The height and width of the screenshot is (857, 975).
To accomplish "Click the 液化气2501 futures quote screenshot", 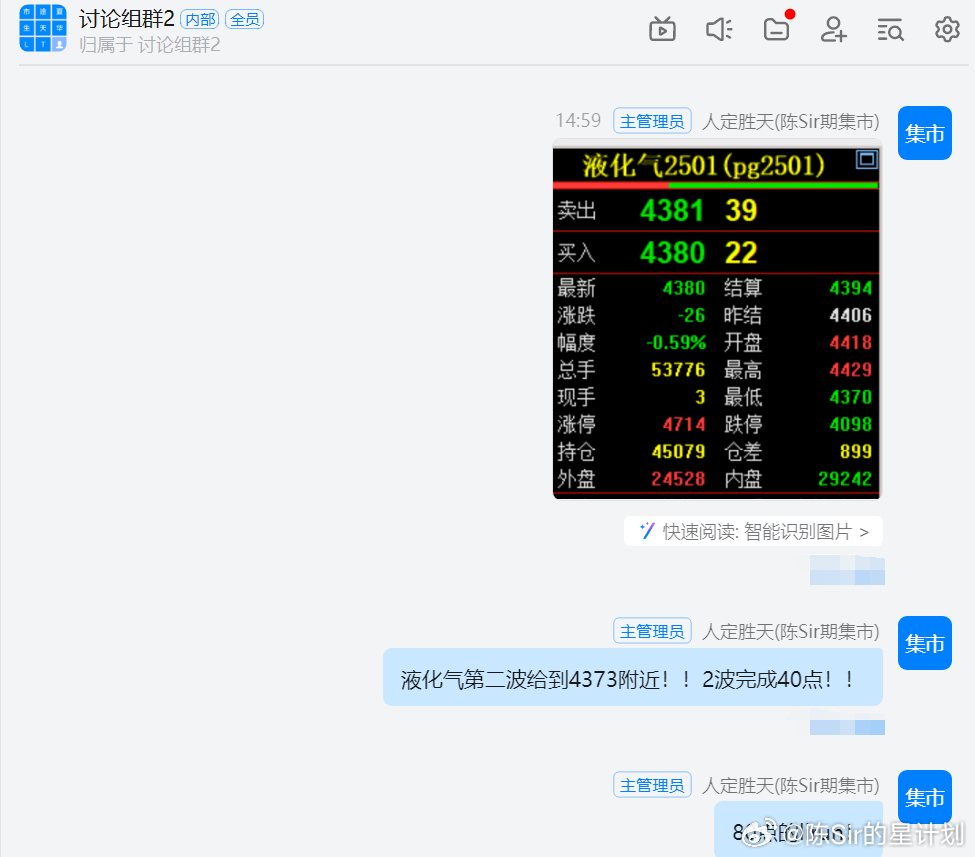I will click(x=716, y=320).
